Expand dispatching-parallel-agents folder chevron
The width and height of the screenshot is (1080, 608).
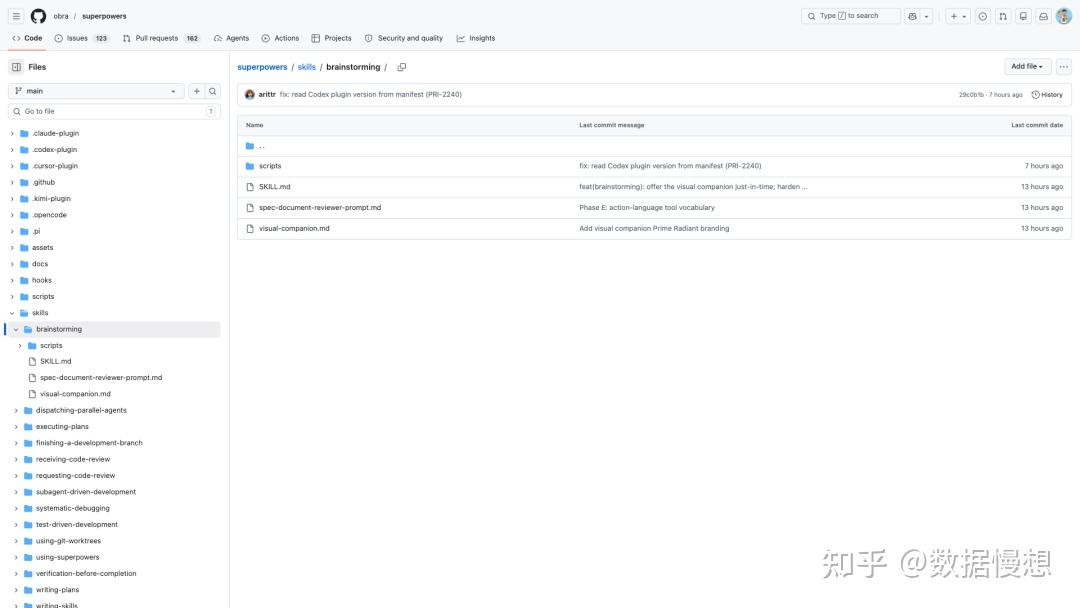click(16, 410)
